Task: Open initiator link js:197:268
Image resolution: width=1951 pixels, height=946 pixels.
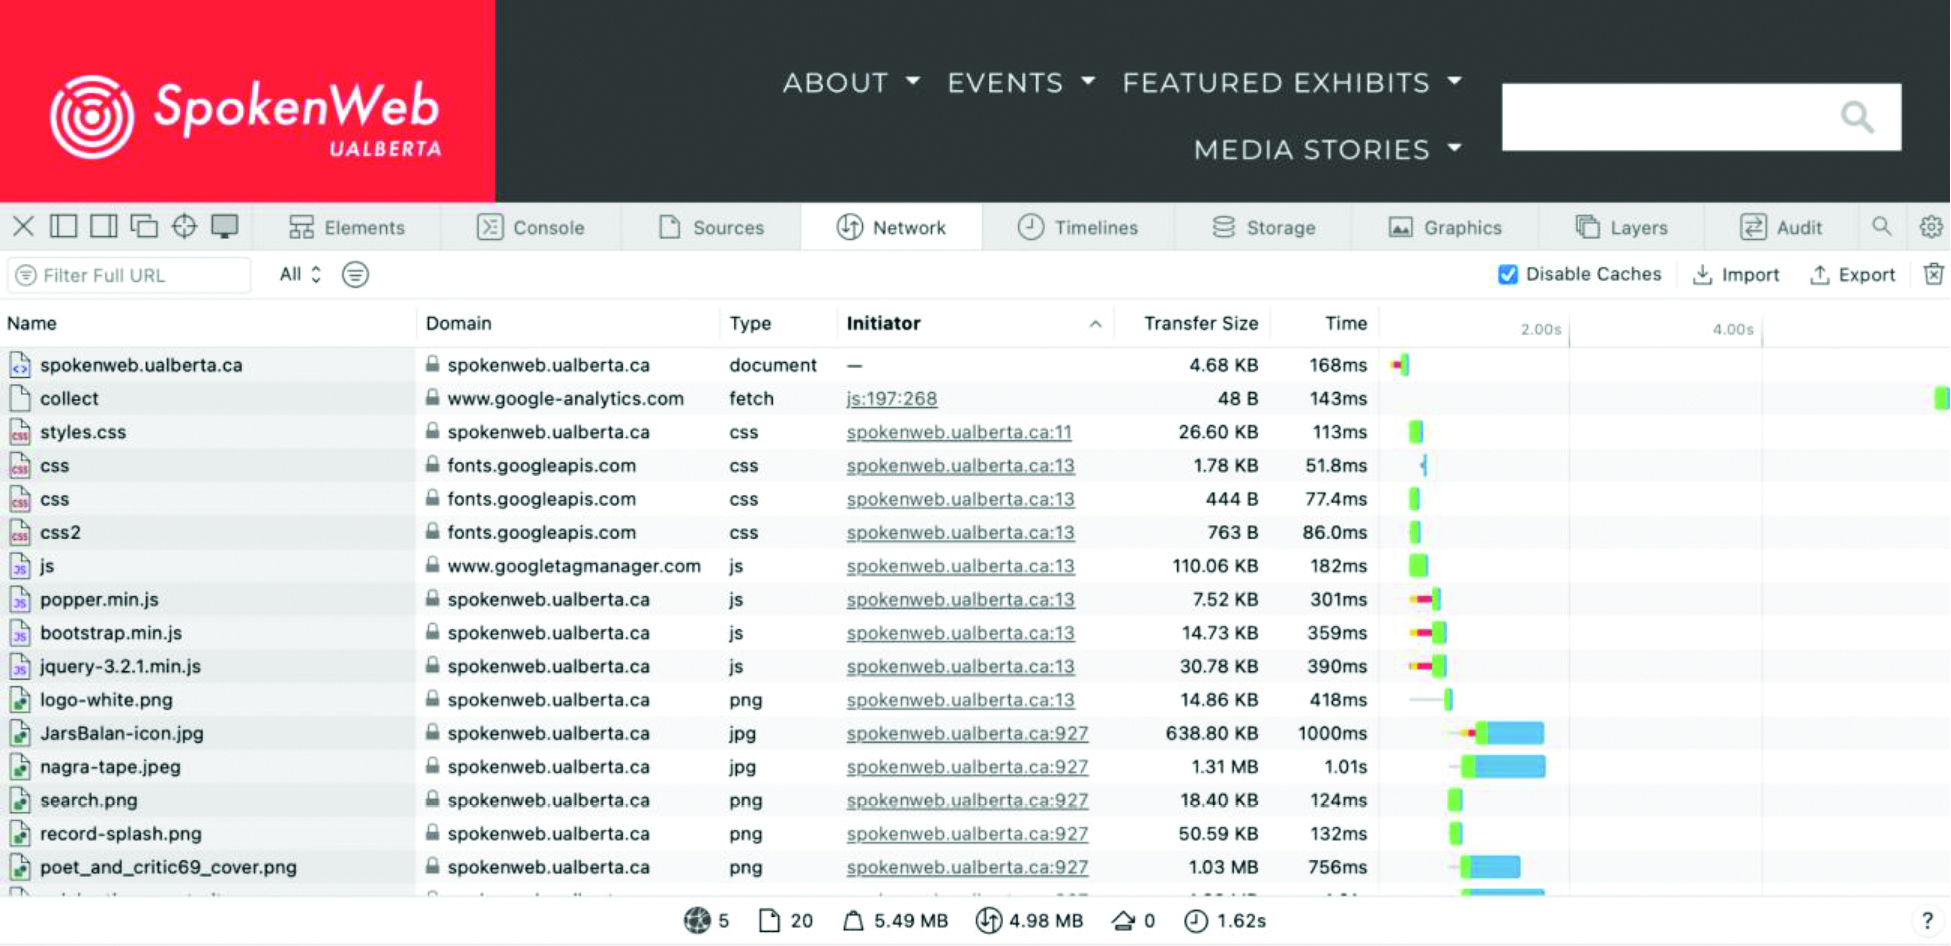Action: (x=891, y=398)
